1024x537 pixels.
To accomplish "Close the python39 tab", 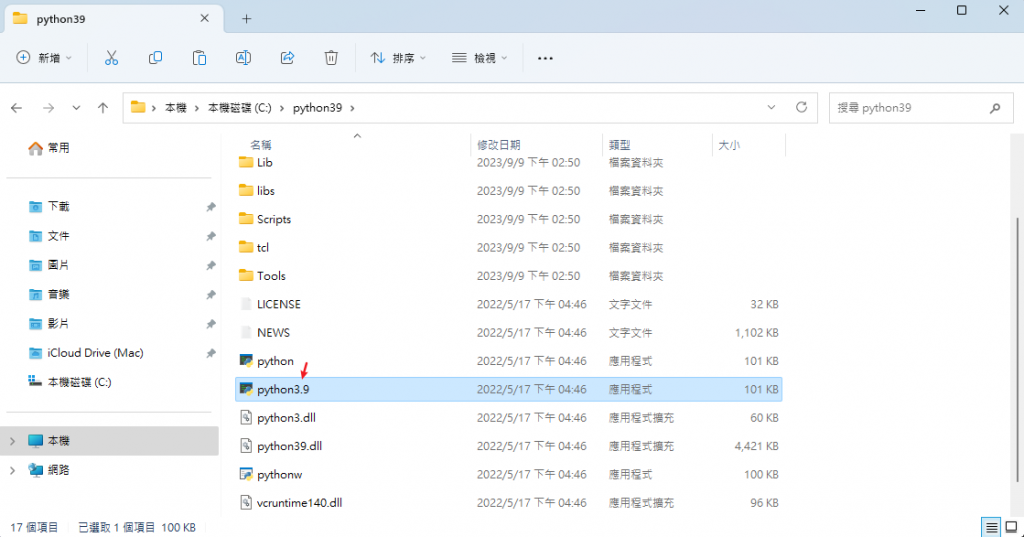I will tap(204, 18).
